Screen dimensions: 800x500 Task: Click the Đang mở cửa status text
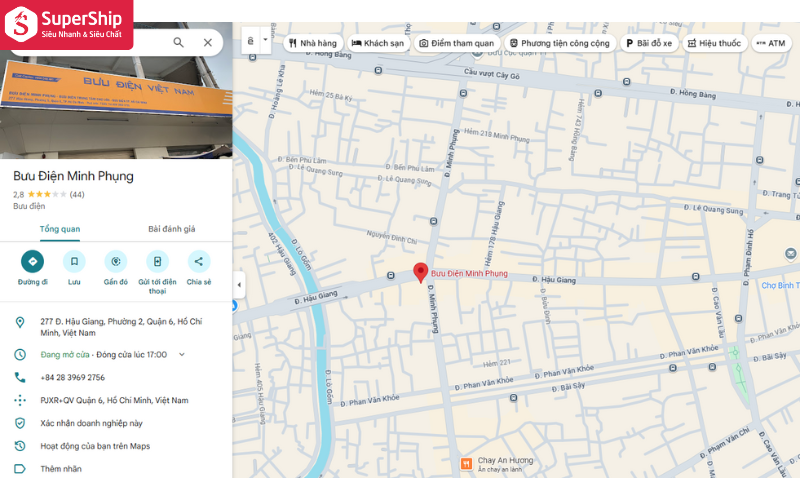tap(65, 355)
